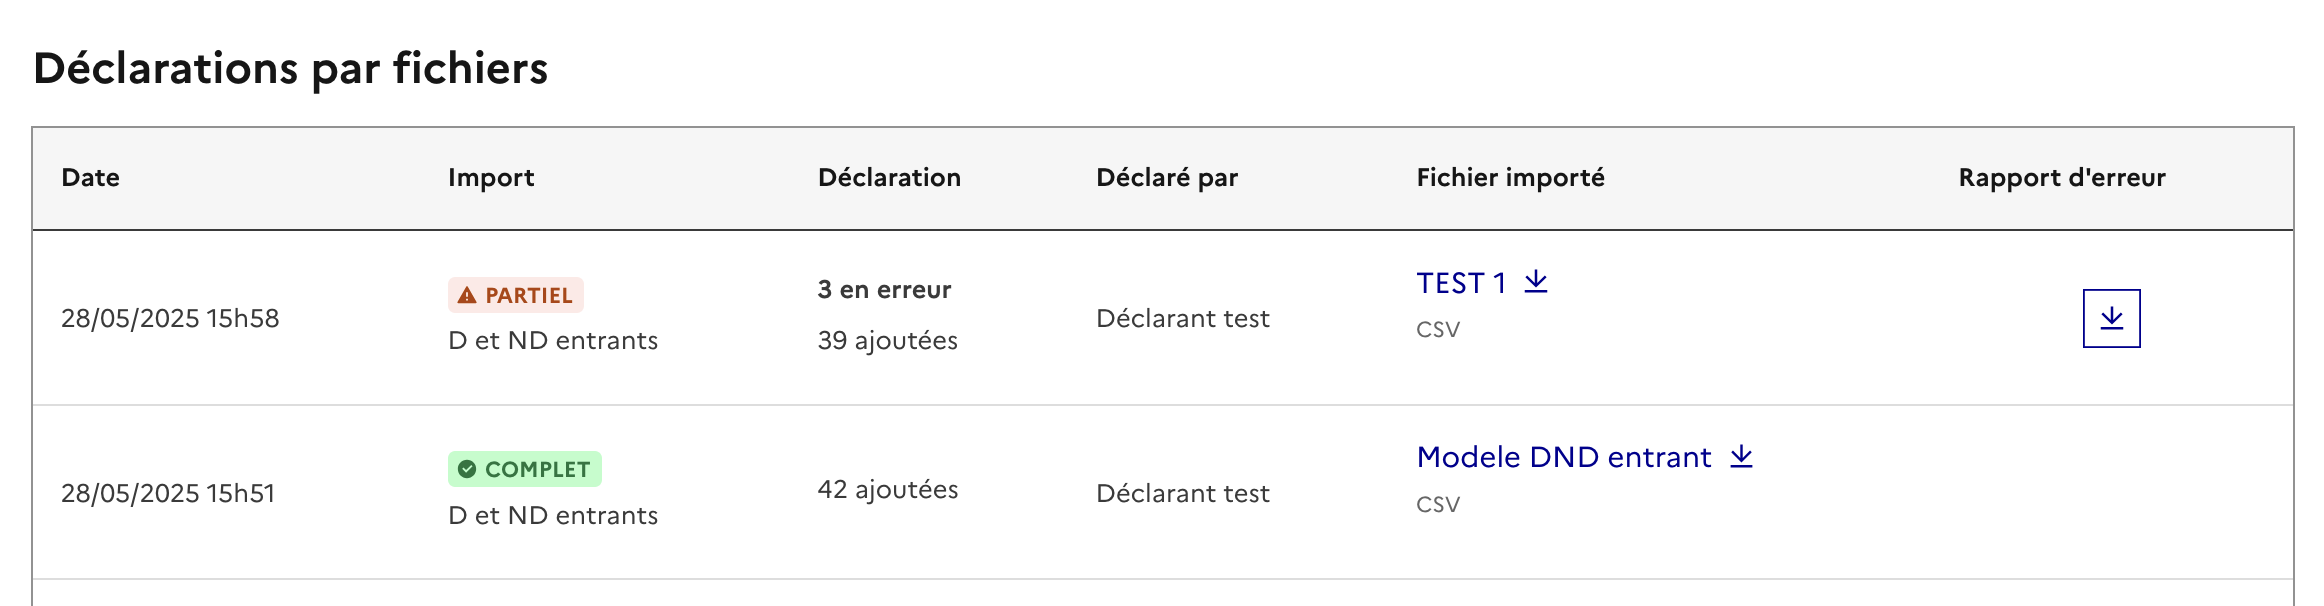Select the Fichier importé column header
Screen dimensions: 2324x606
point(1510,178)
